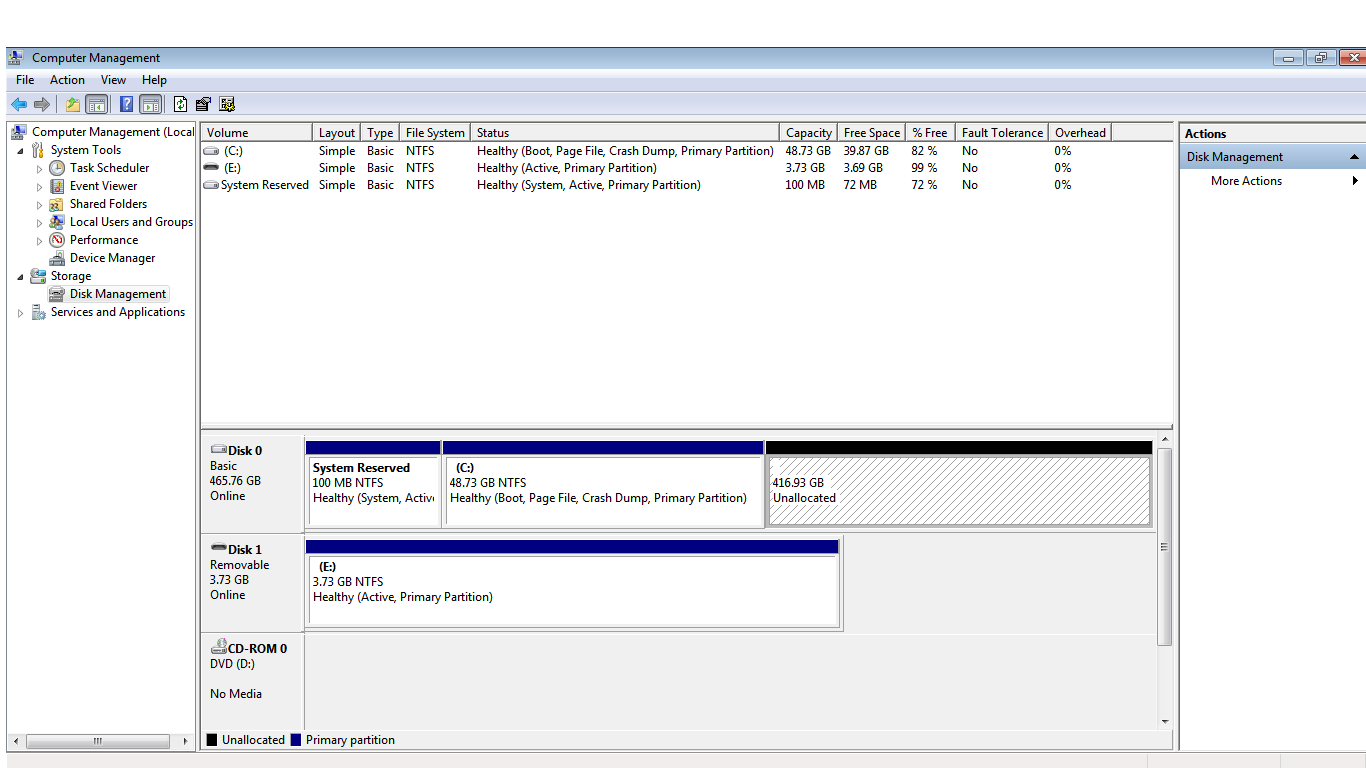The width and height of the screenshot is (1366, 768).
Task: Open the View menu
Action: (113, 80)
